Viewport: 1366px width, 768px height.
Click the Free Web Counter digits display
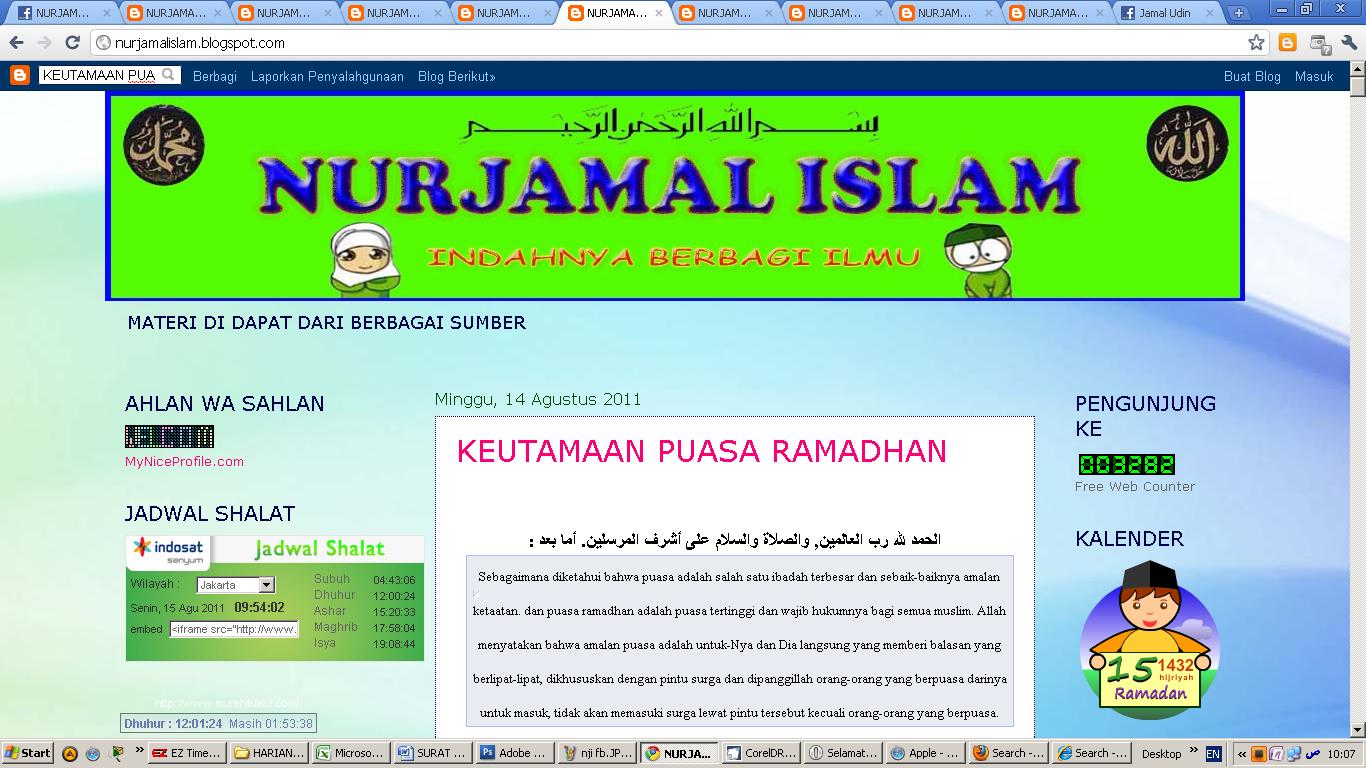click(1126, 465)
